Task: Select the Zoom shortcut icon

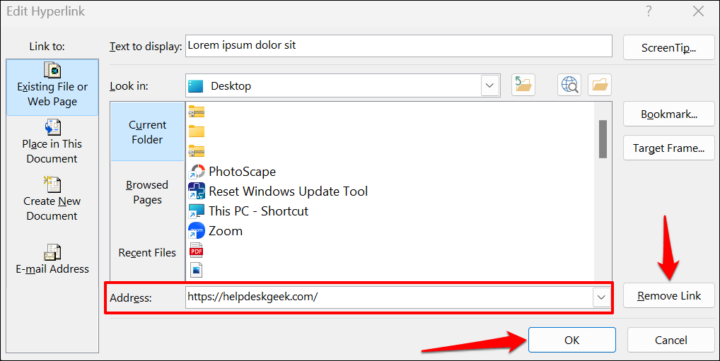Action: click(197, 231)
